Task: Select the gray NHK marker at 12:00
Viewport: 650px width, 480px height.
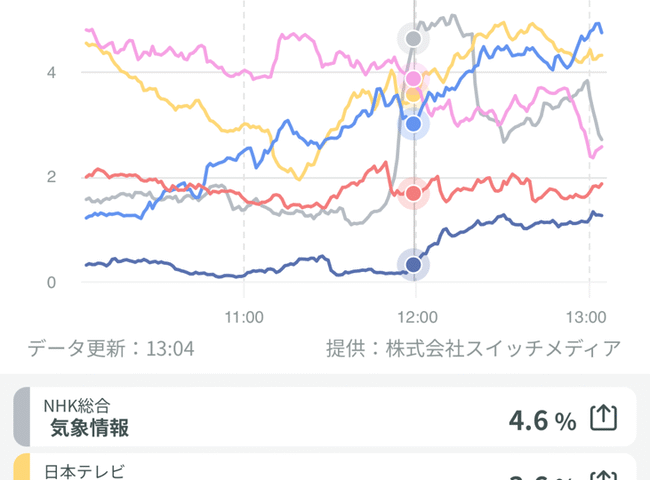Action: point(413,39)
